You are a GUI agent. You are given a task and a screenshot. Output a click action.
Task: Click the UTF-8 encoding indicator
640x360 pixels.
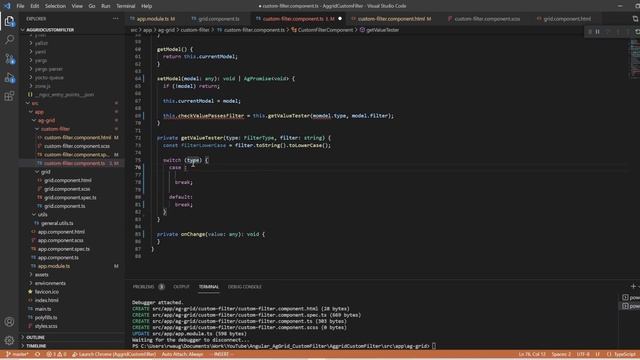(583, 354)
